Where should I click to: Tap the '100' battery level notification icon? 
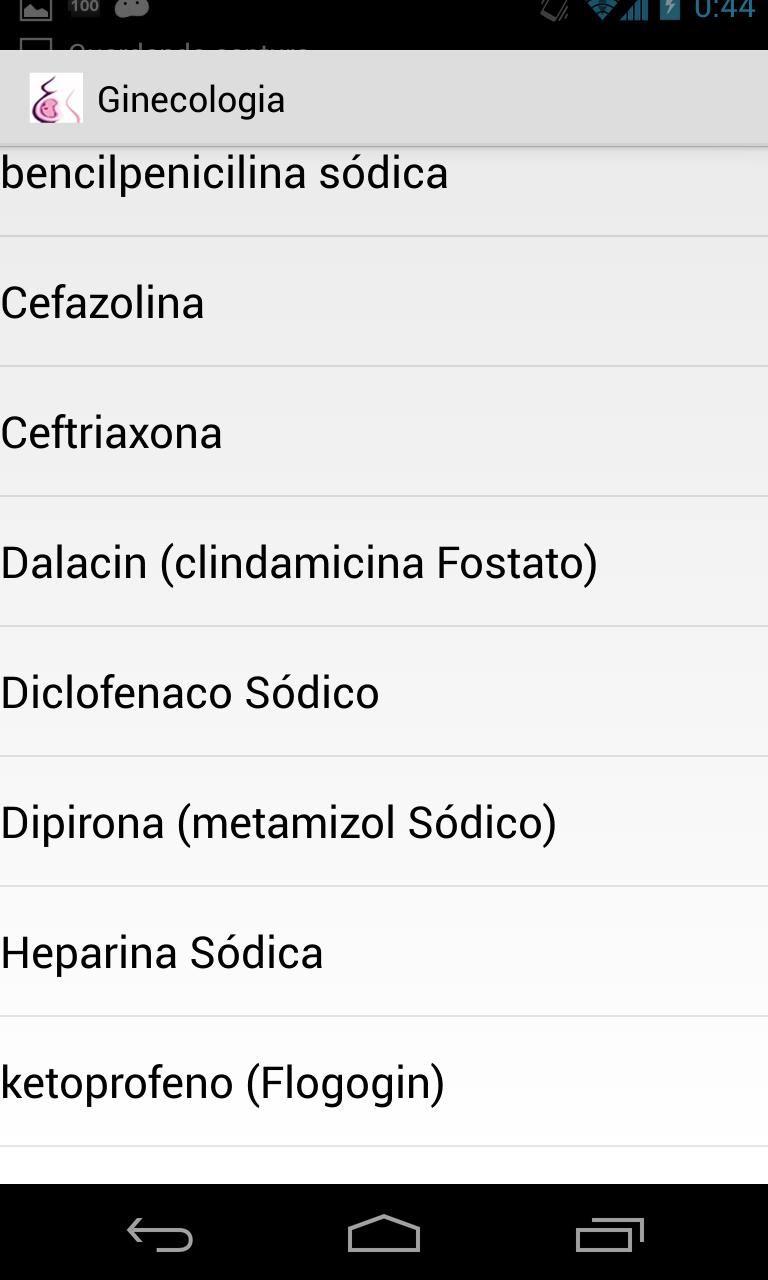(85, 8)
